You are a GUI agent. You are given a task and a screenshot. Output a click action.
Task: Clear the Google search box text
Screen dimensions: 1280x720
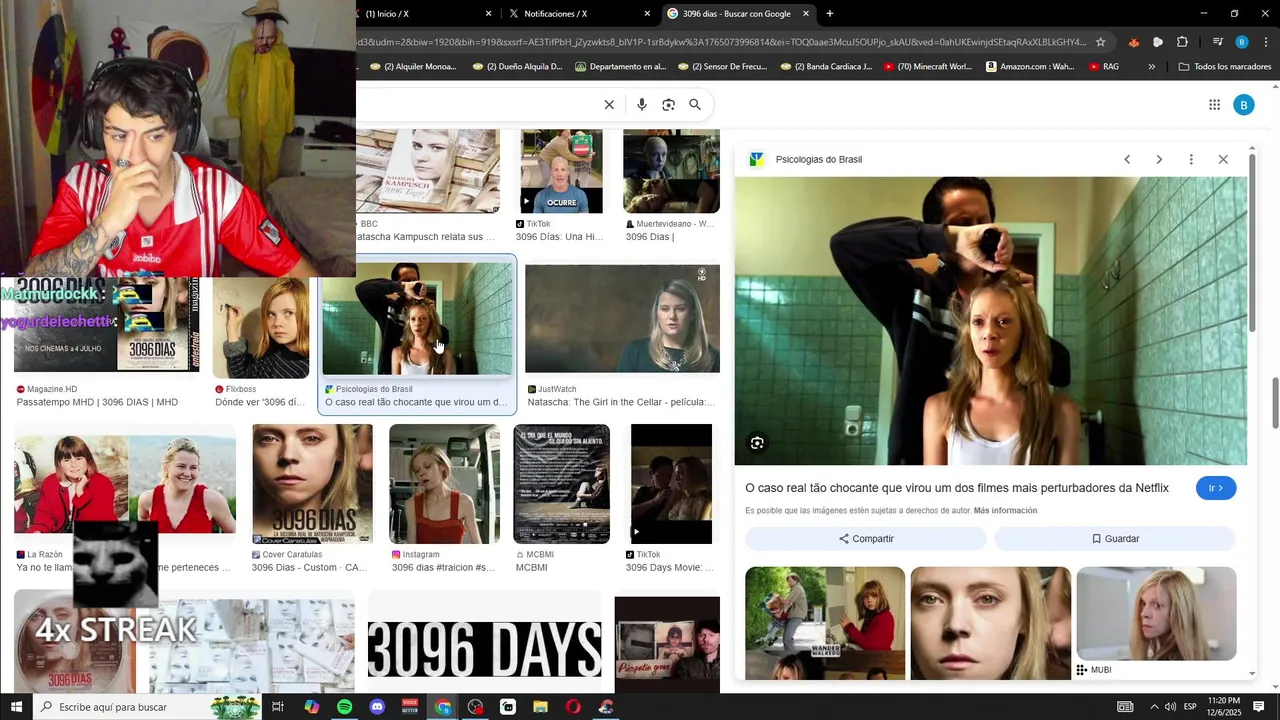tap(609, 105)
